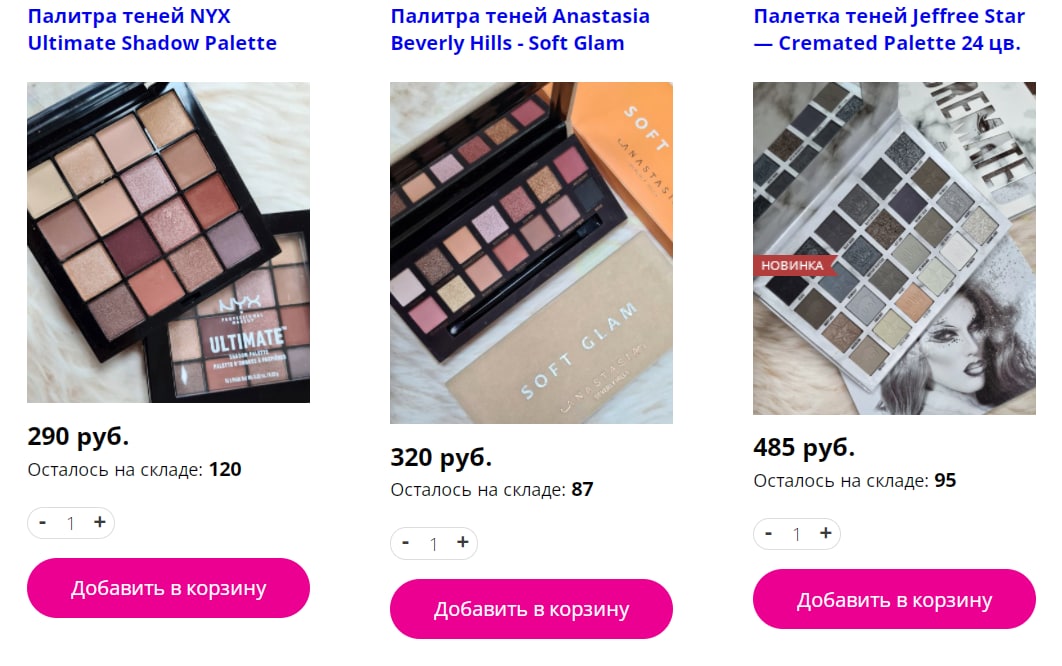Add Soft Glam palette priced 320 руб. to cart
The width and height of the screenshot is (1062, 666).
click(532, 609)
